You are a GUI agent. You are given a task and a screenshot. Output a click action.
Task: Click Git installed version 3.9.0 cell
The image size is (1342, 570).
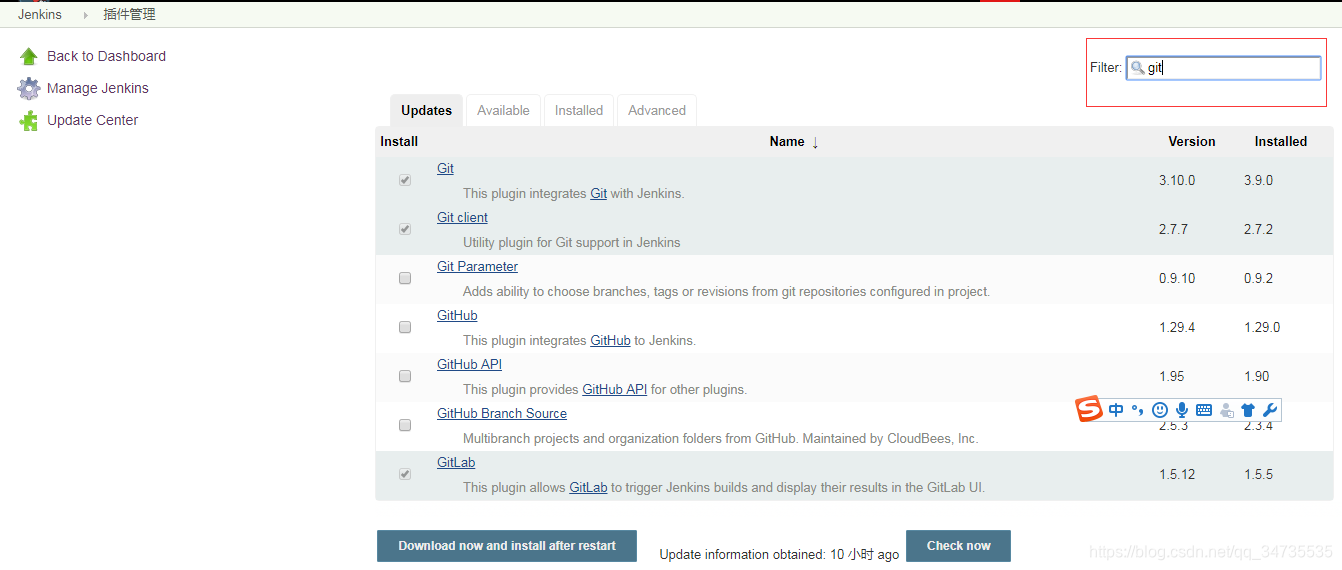(x=1258, y=181)
